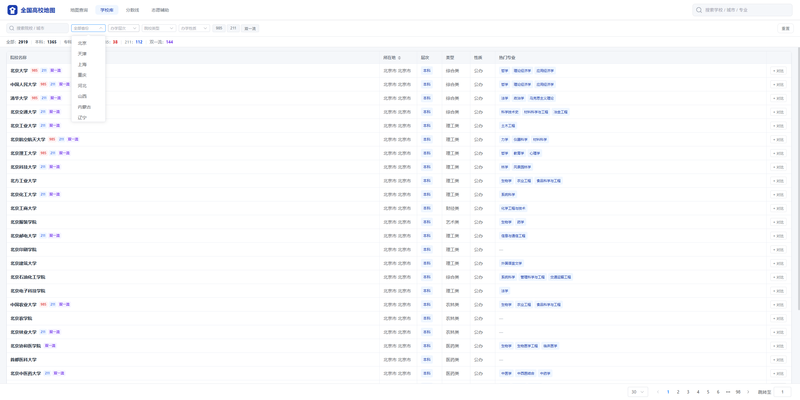Click the 心理学 tag in 北京理工大学 row
The width and height of the screenshot is (800, 400).
tap(534, 153)
